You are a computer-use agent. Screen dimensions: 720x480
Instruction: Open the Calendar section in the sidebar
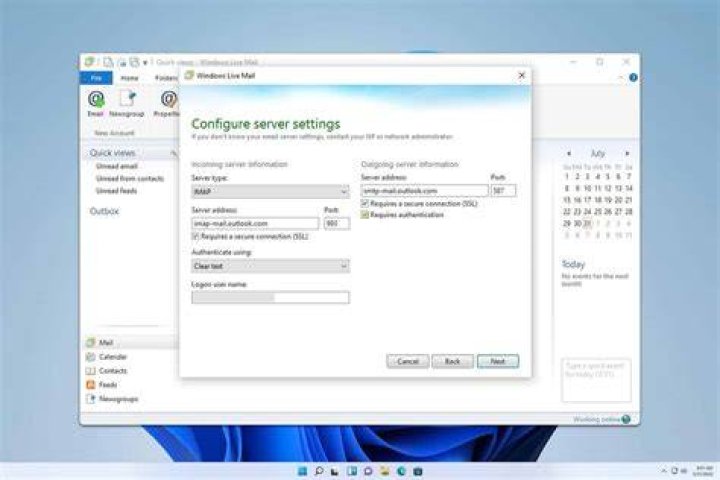[x=107, y=357]
